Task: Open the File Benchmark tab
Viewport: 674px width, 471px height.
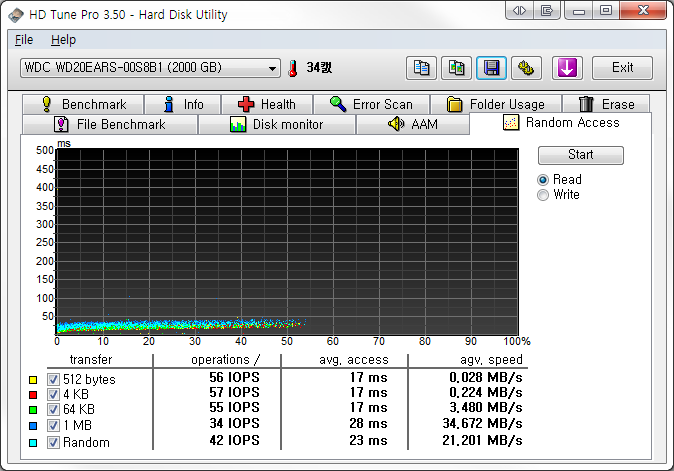Action: 110,125
